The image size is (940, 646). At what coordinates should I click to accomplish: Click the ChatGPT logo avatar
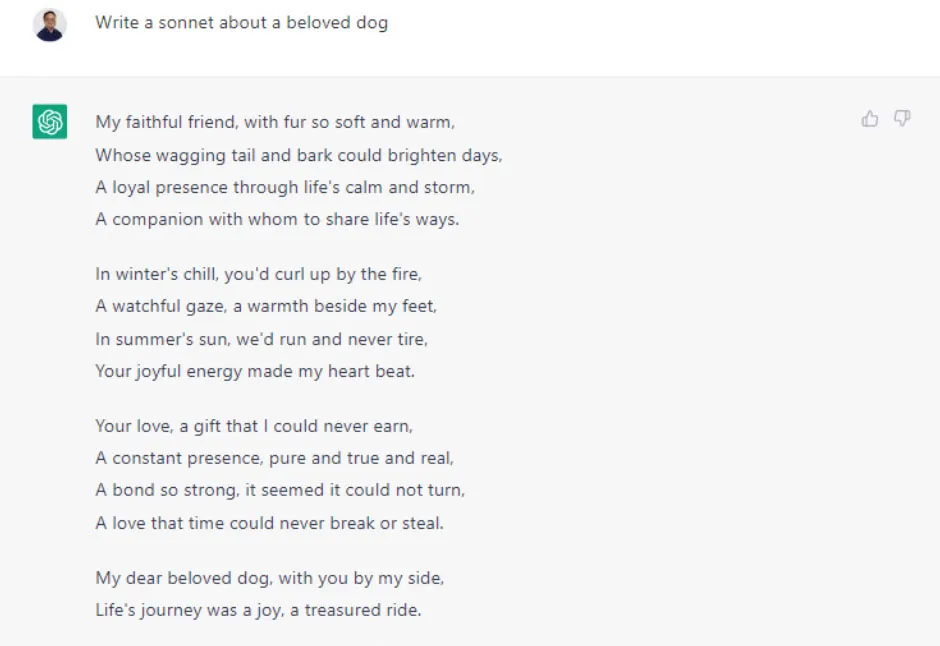[x=50, y=122]
